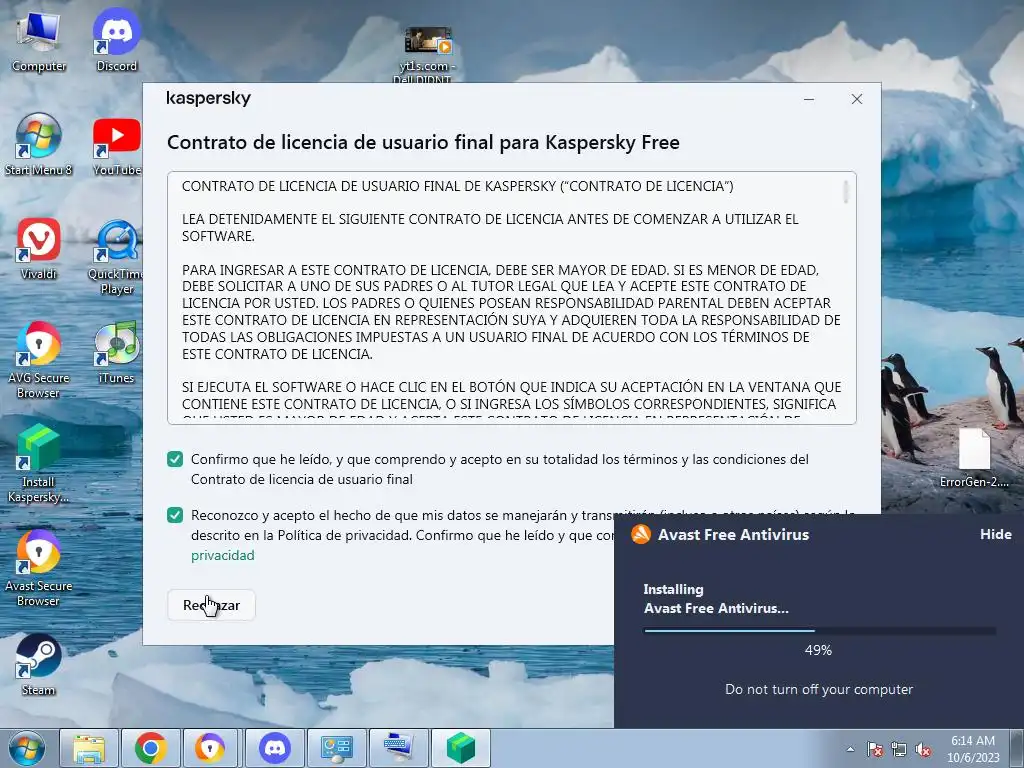Viewport: 1024px width, 768px height.
Task: Select the Start Menu 8 desktop icon
Action: pos(39,145)
